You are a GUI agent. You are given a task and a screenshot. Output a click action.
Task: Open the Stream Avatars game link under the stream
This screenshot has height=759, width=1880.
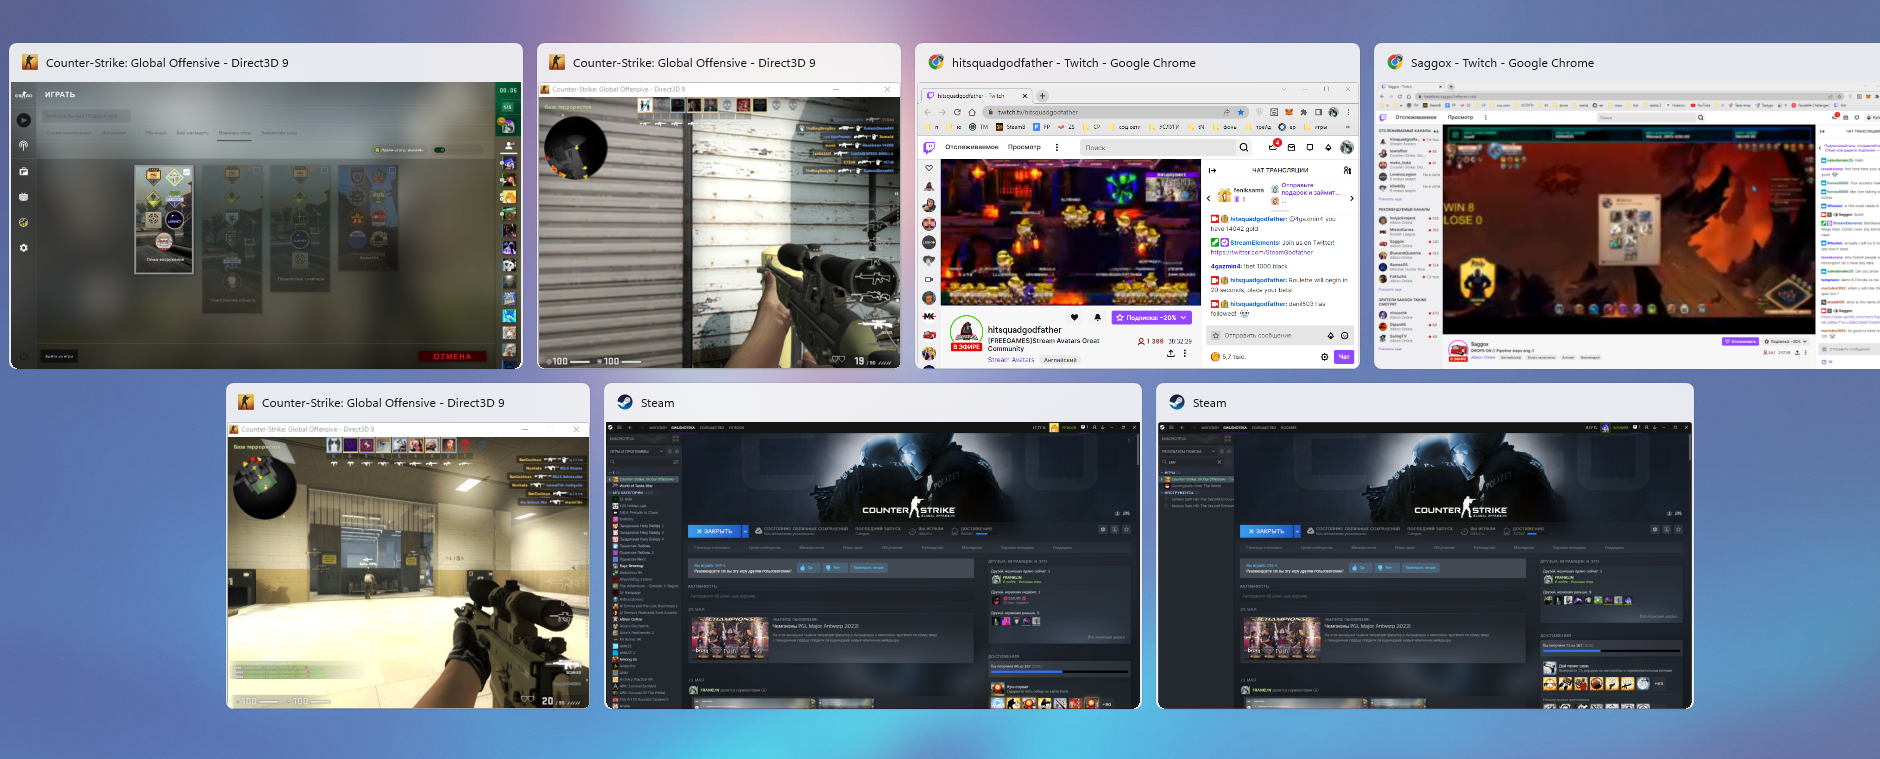[1011, 360]
